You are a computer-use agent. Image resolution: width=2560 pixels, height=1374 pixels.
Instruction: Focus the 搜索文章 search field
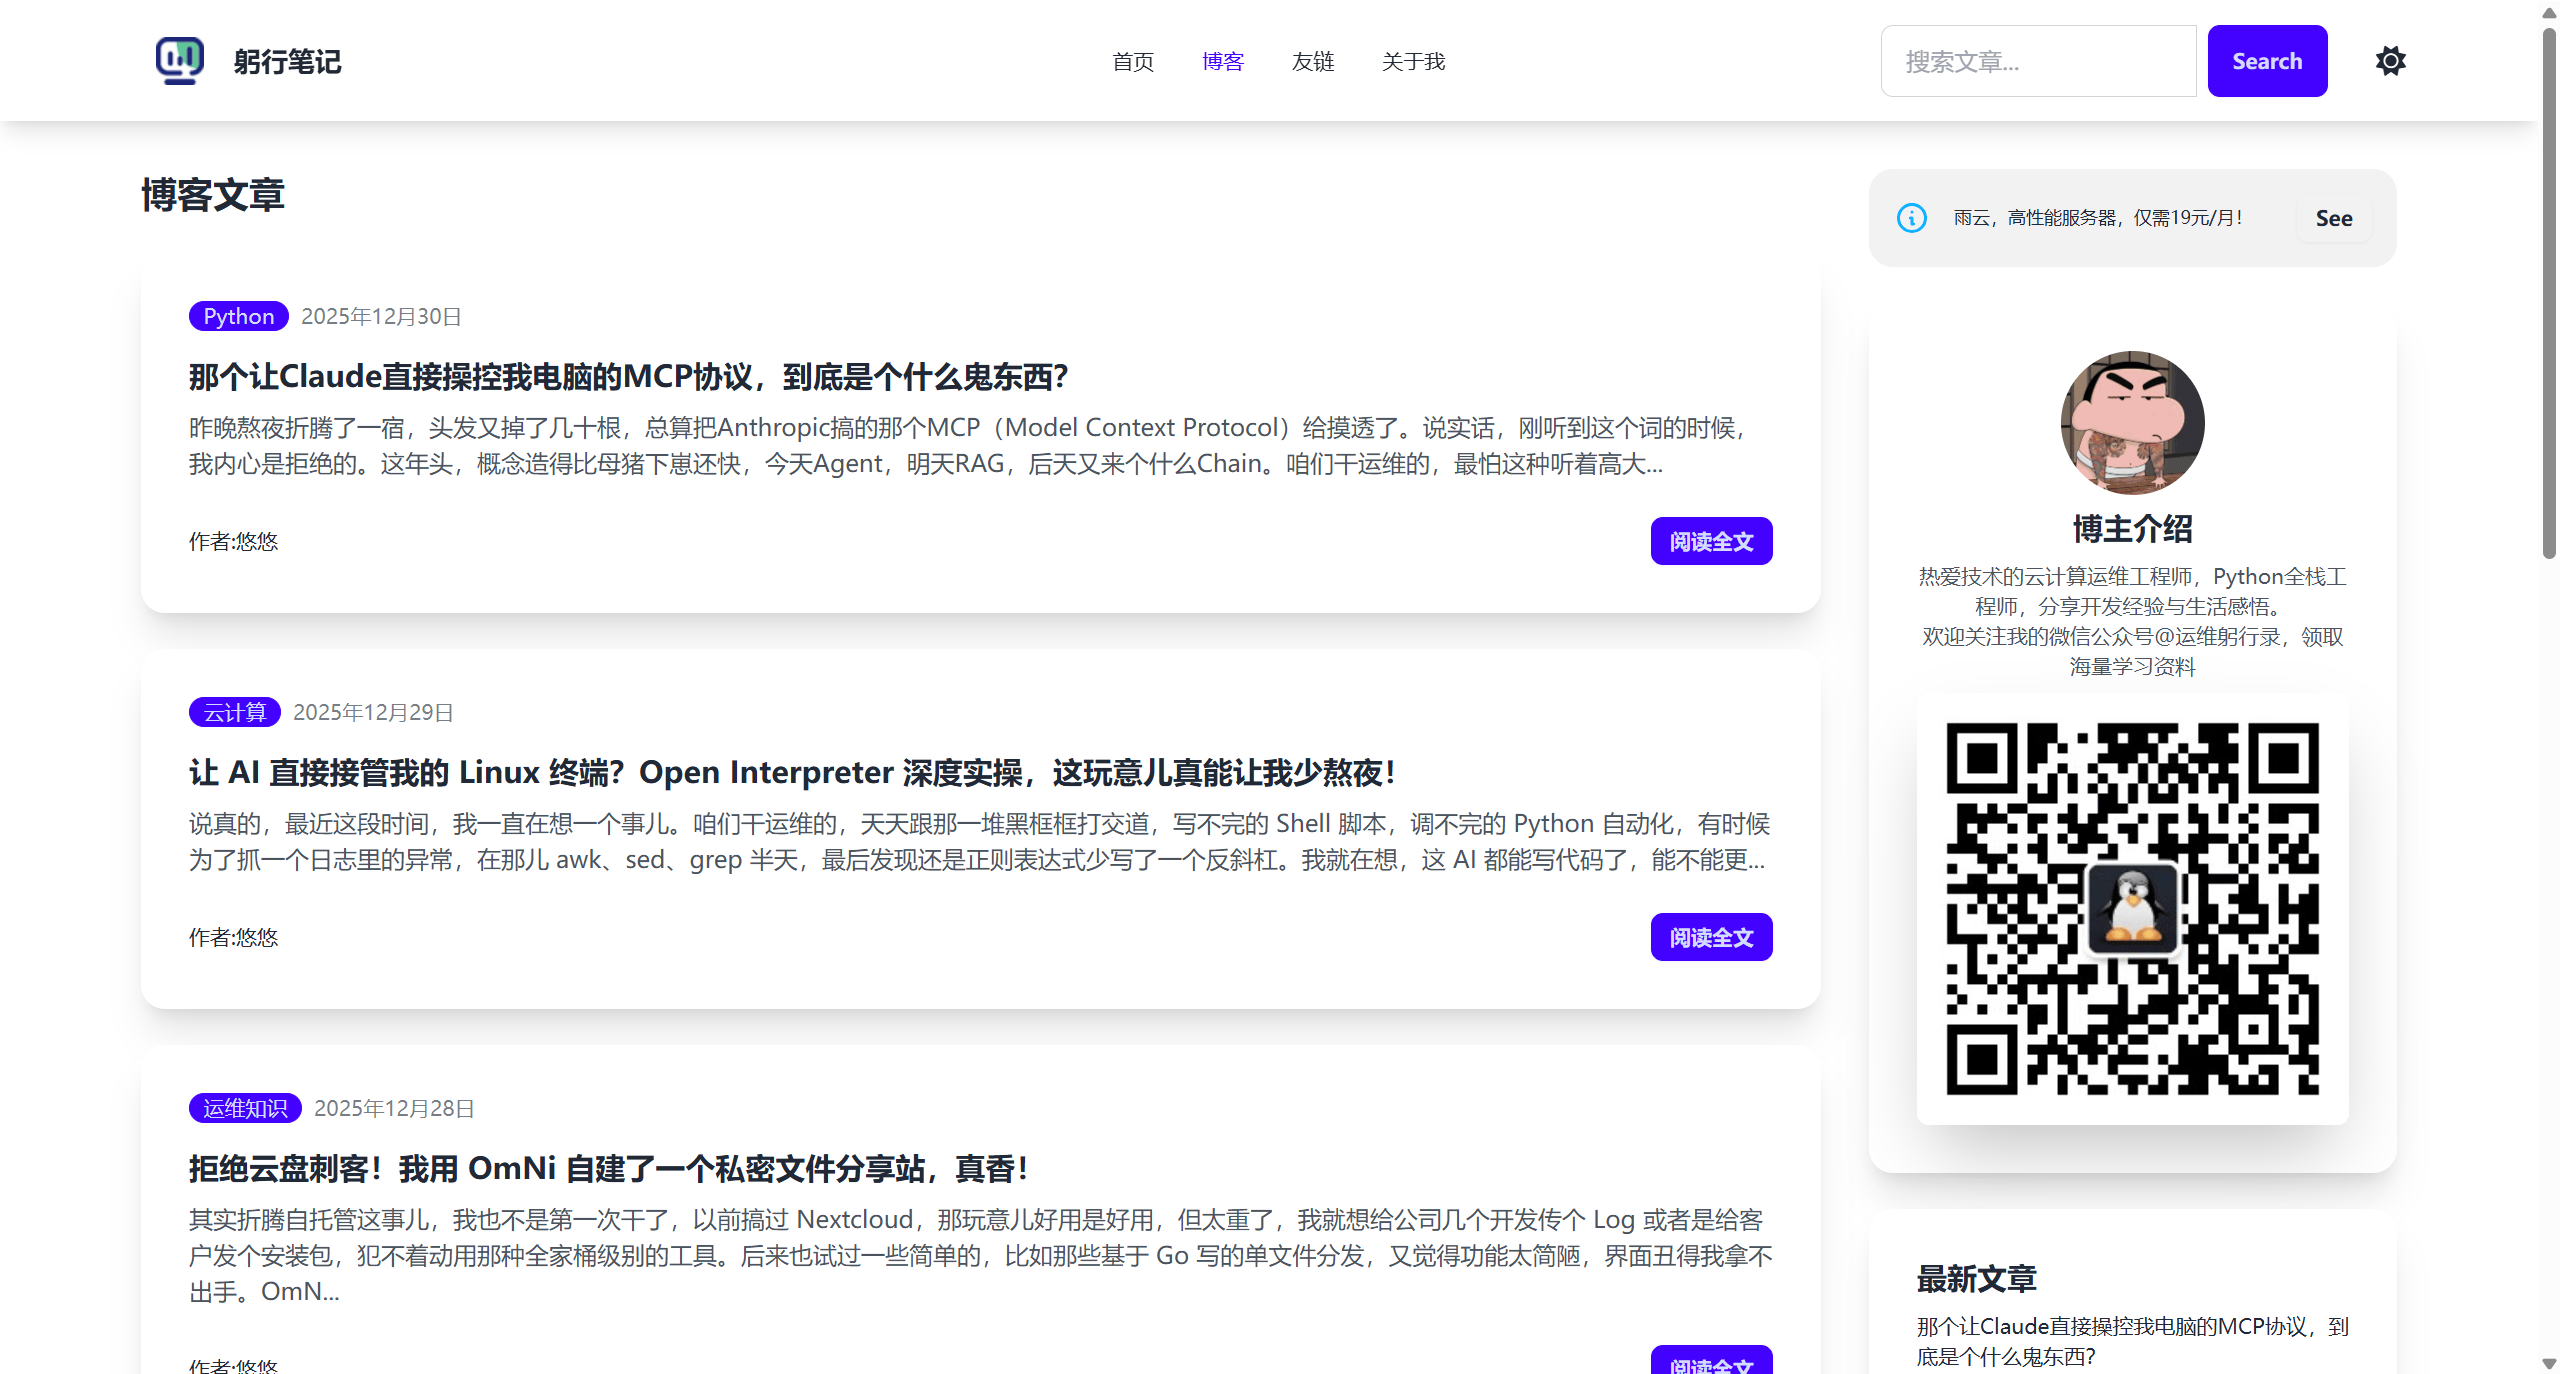click(2038, 62)
